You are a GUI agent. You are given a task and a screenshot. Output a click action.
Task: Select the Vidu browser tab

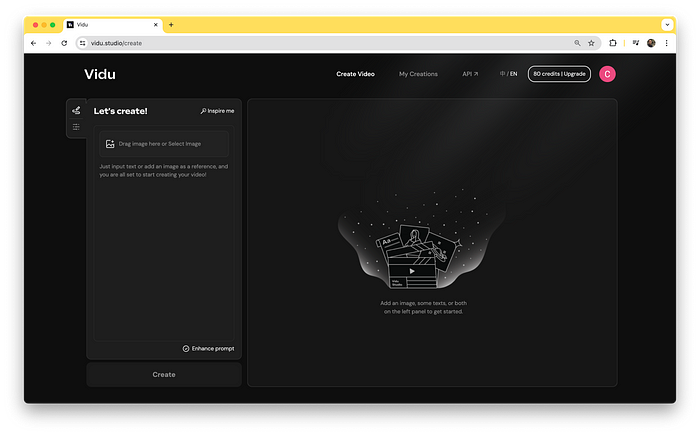[x=112, y=25]
